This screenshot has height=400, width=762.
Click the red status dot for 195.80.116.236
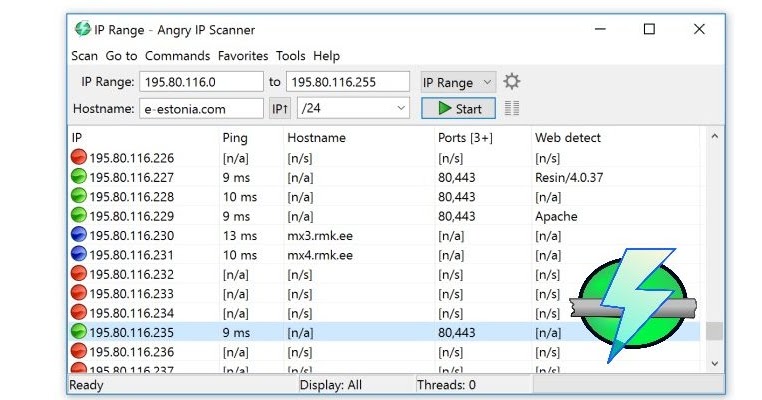tap(79, 351)
